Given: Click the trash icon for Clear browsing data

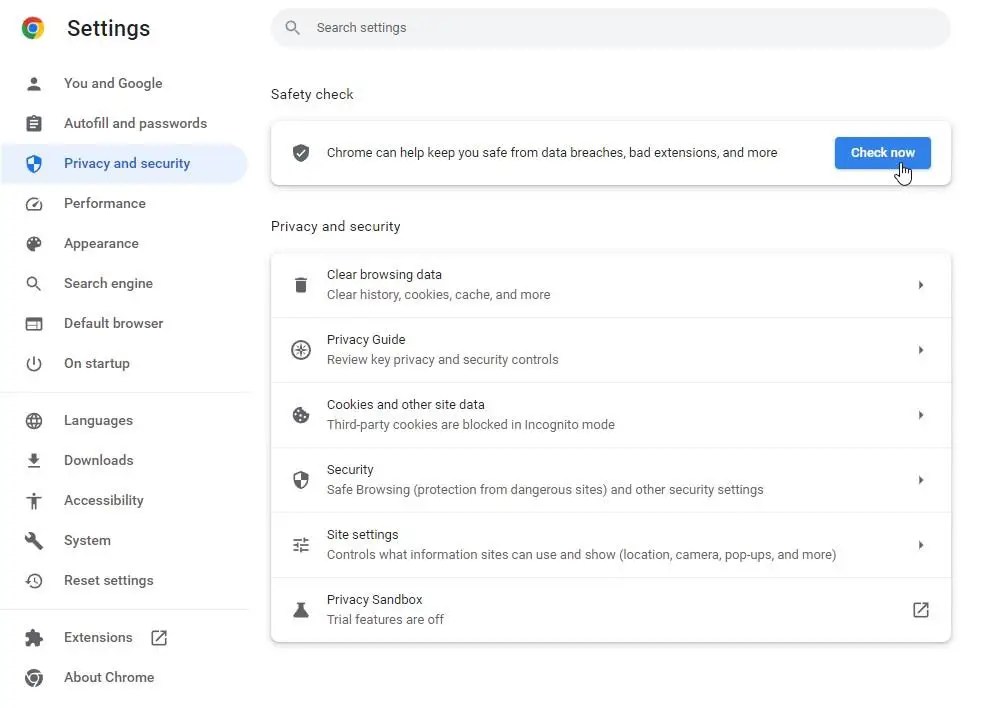Looking at the screenshot, I should click(x=300, y=285).
